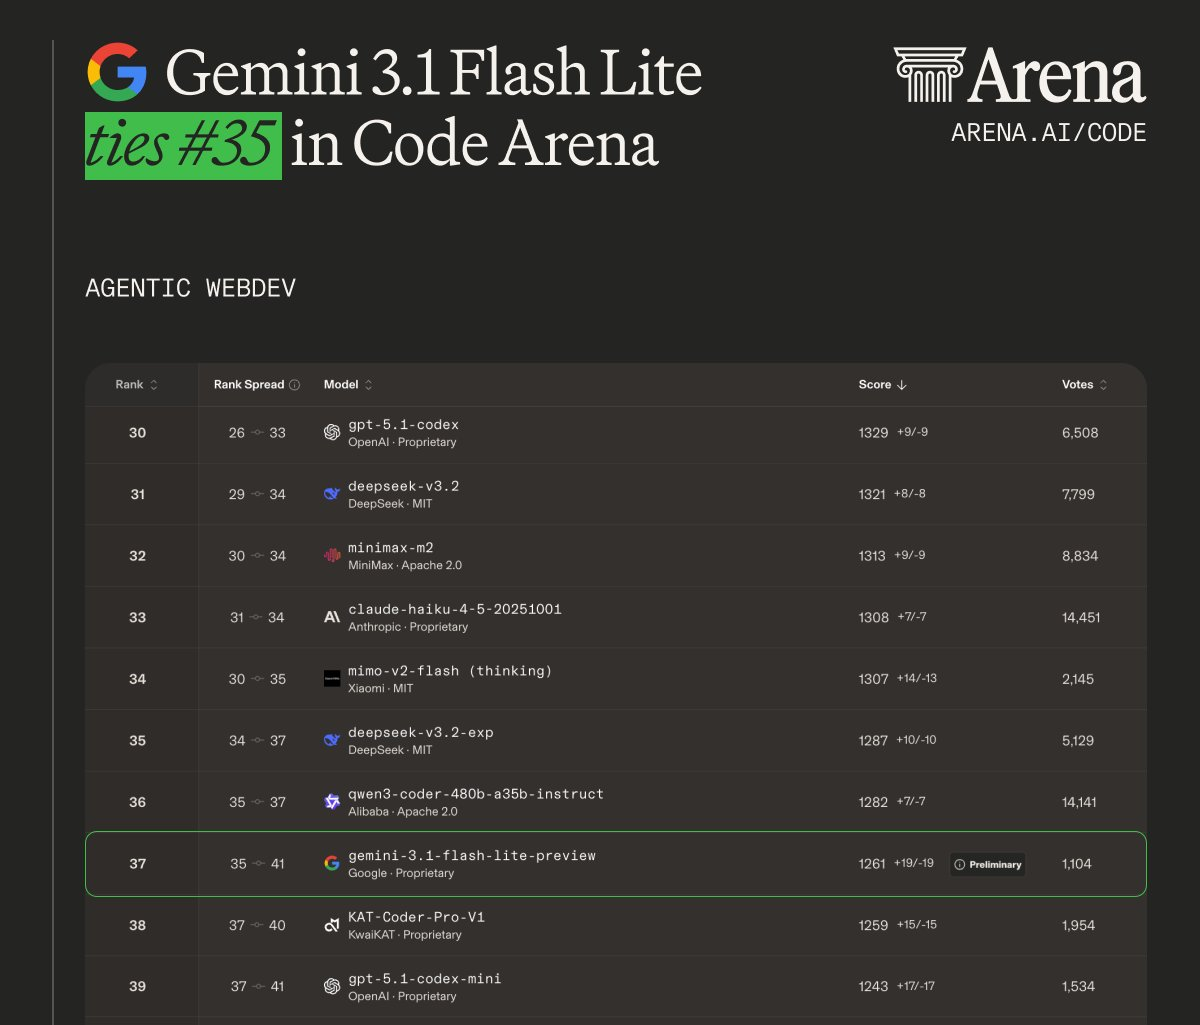Click the Preliminary badge on the gemini row

coord(987,864)
